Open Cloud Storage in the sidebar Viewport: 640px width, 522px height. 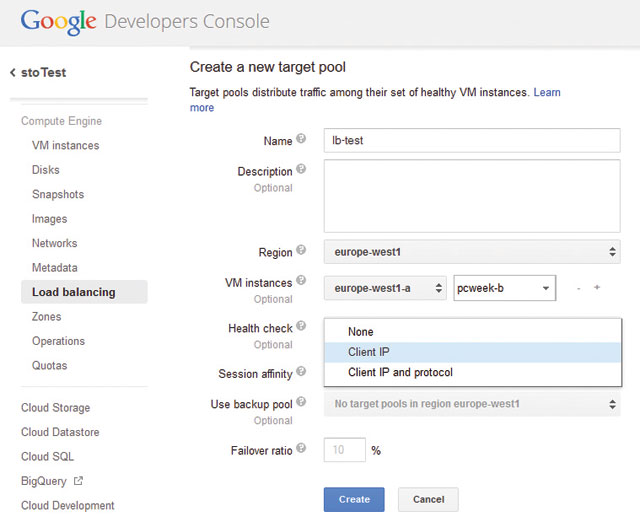pos(56,408)
